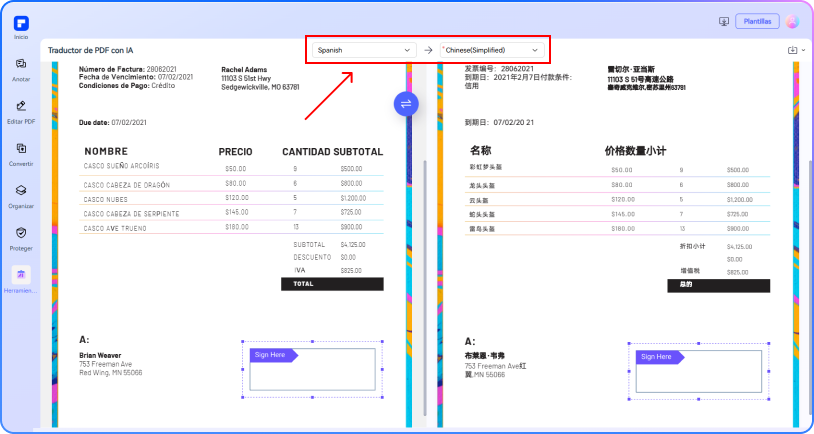Click the 增值税 label in translated document
The image size is (814, 434).
coord(690,271)
